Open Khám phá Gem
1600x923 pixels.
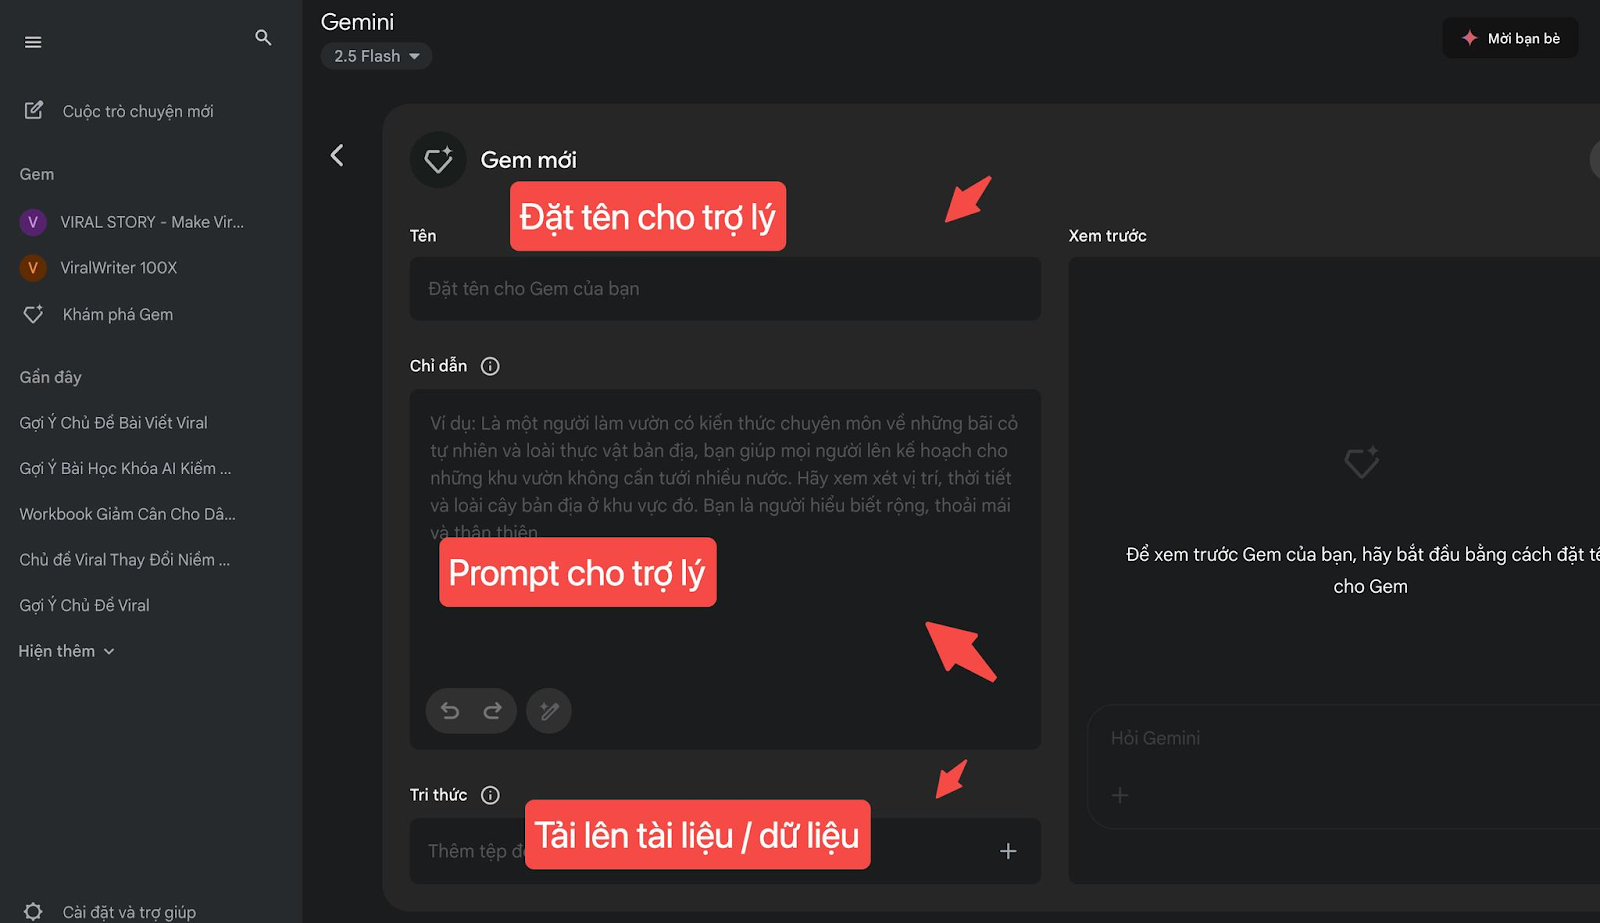click(x=118, y=314)
